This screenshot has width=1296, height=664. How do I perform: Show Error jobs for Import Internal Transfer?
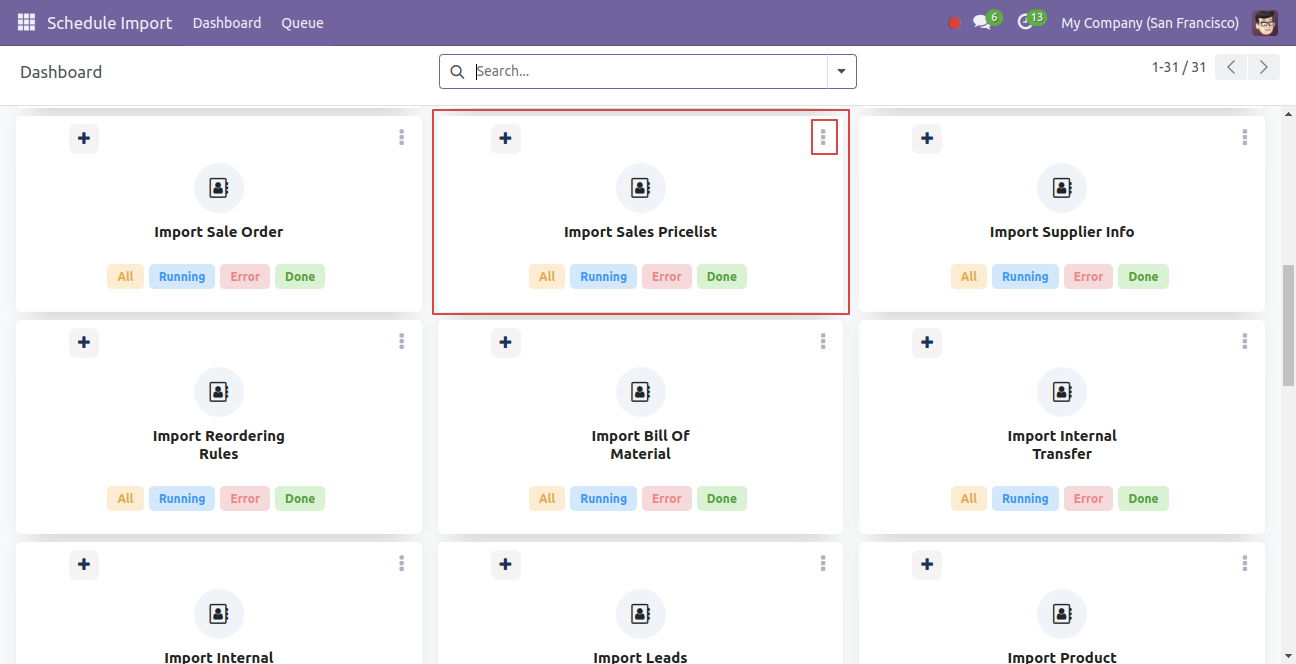(1088, 499)
